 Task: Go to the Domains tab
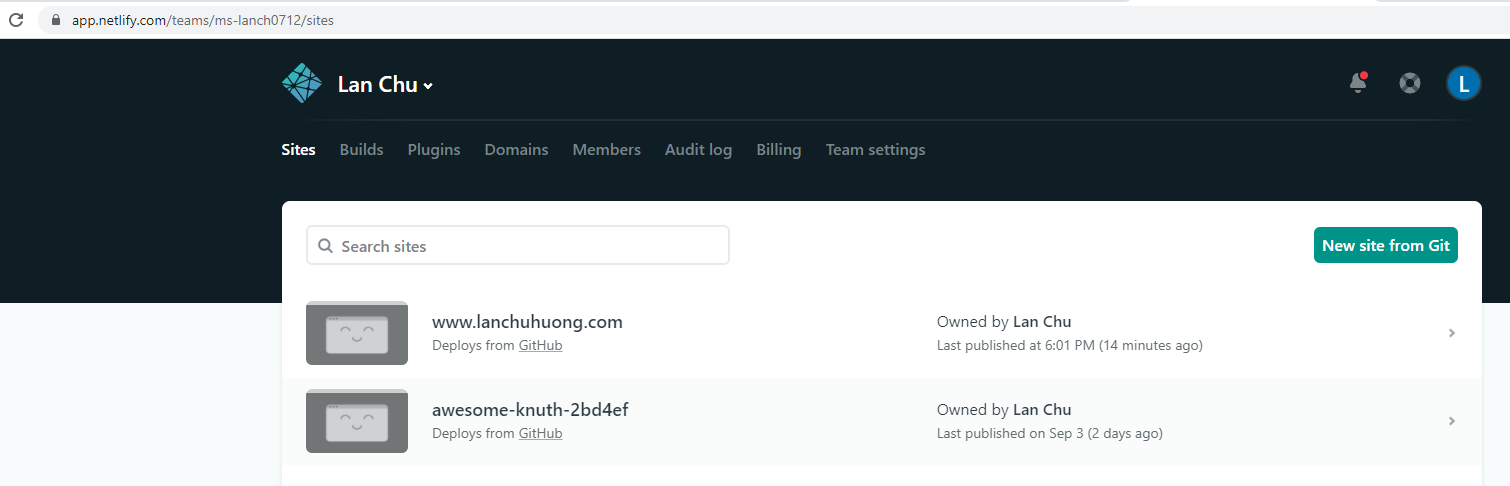pos(516,150)
